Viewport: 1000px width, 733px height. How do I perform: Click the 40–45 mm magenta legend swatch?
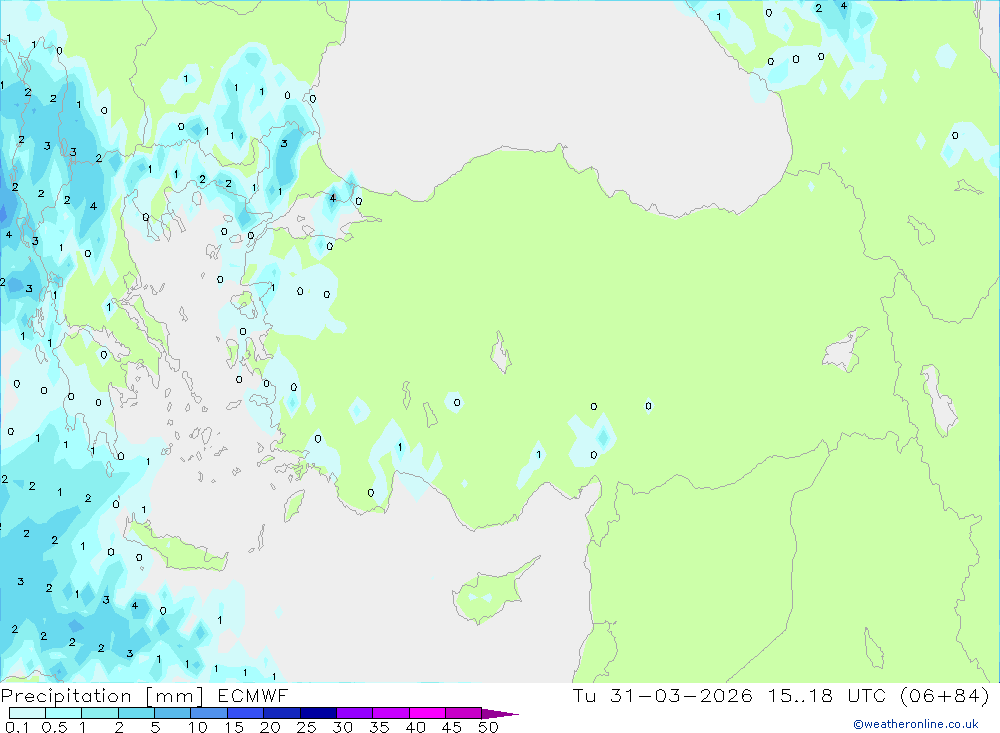[x=427, y=713]
